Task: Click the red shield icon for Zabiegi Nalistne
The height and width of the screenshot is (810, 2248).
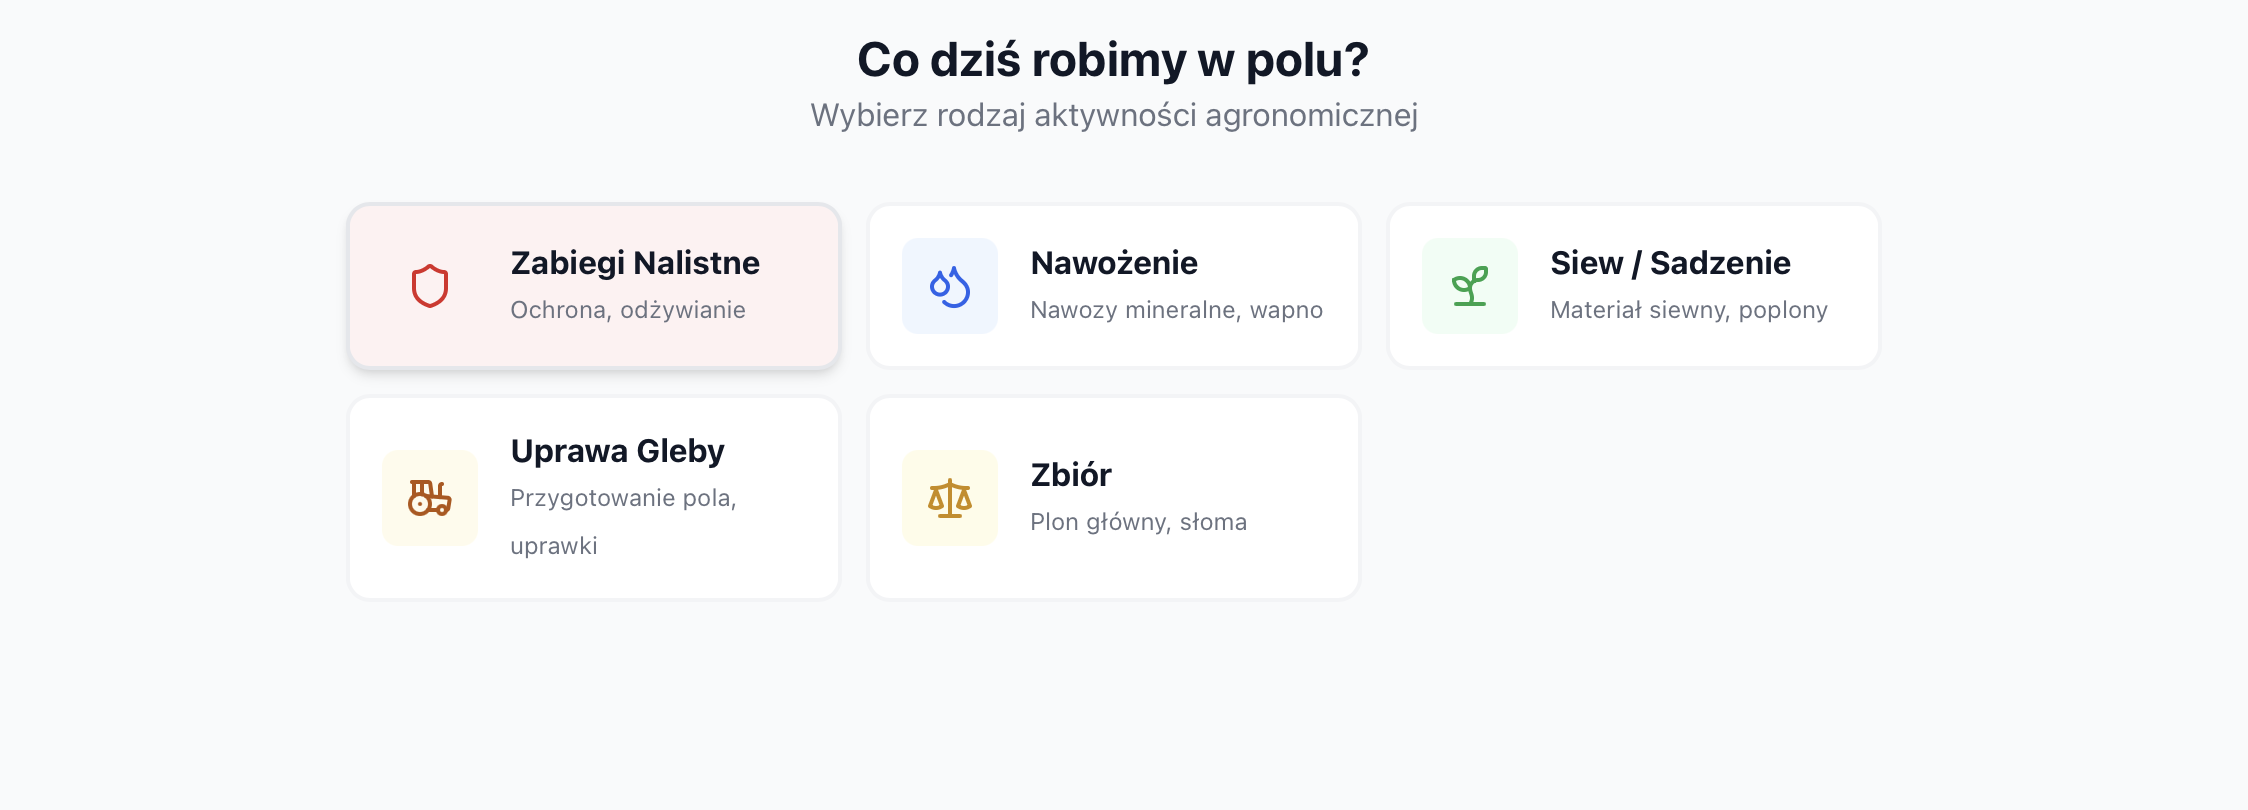Action: [430, 286]
